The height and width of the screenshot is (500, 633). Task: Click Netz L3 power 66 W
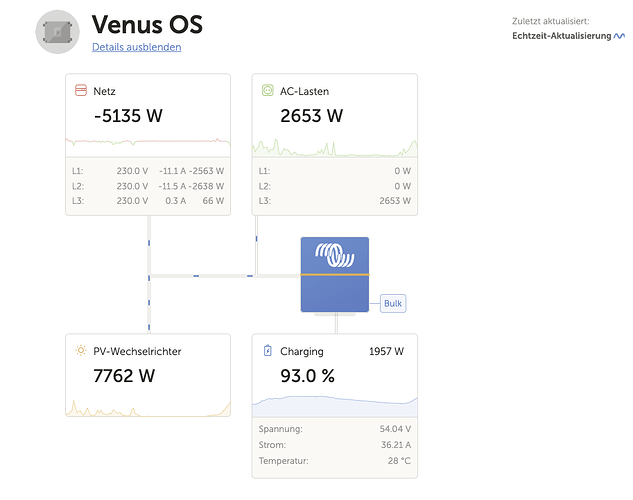coord(213,201)
